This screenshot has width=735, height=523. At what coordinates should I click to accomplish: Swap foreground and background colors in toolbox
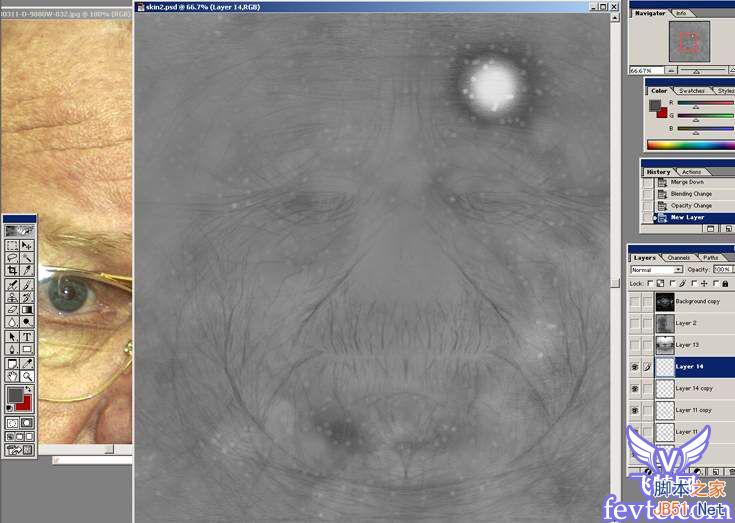coord(29,389)
